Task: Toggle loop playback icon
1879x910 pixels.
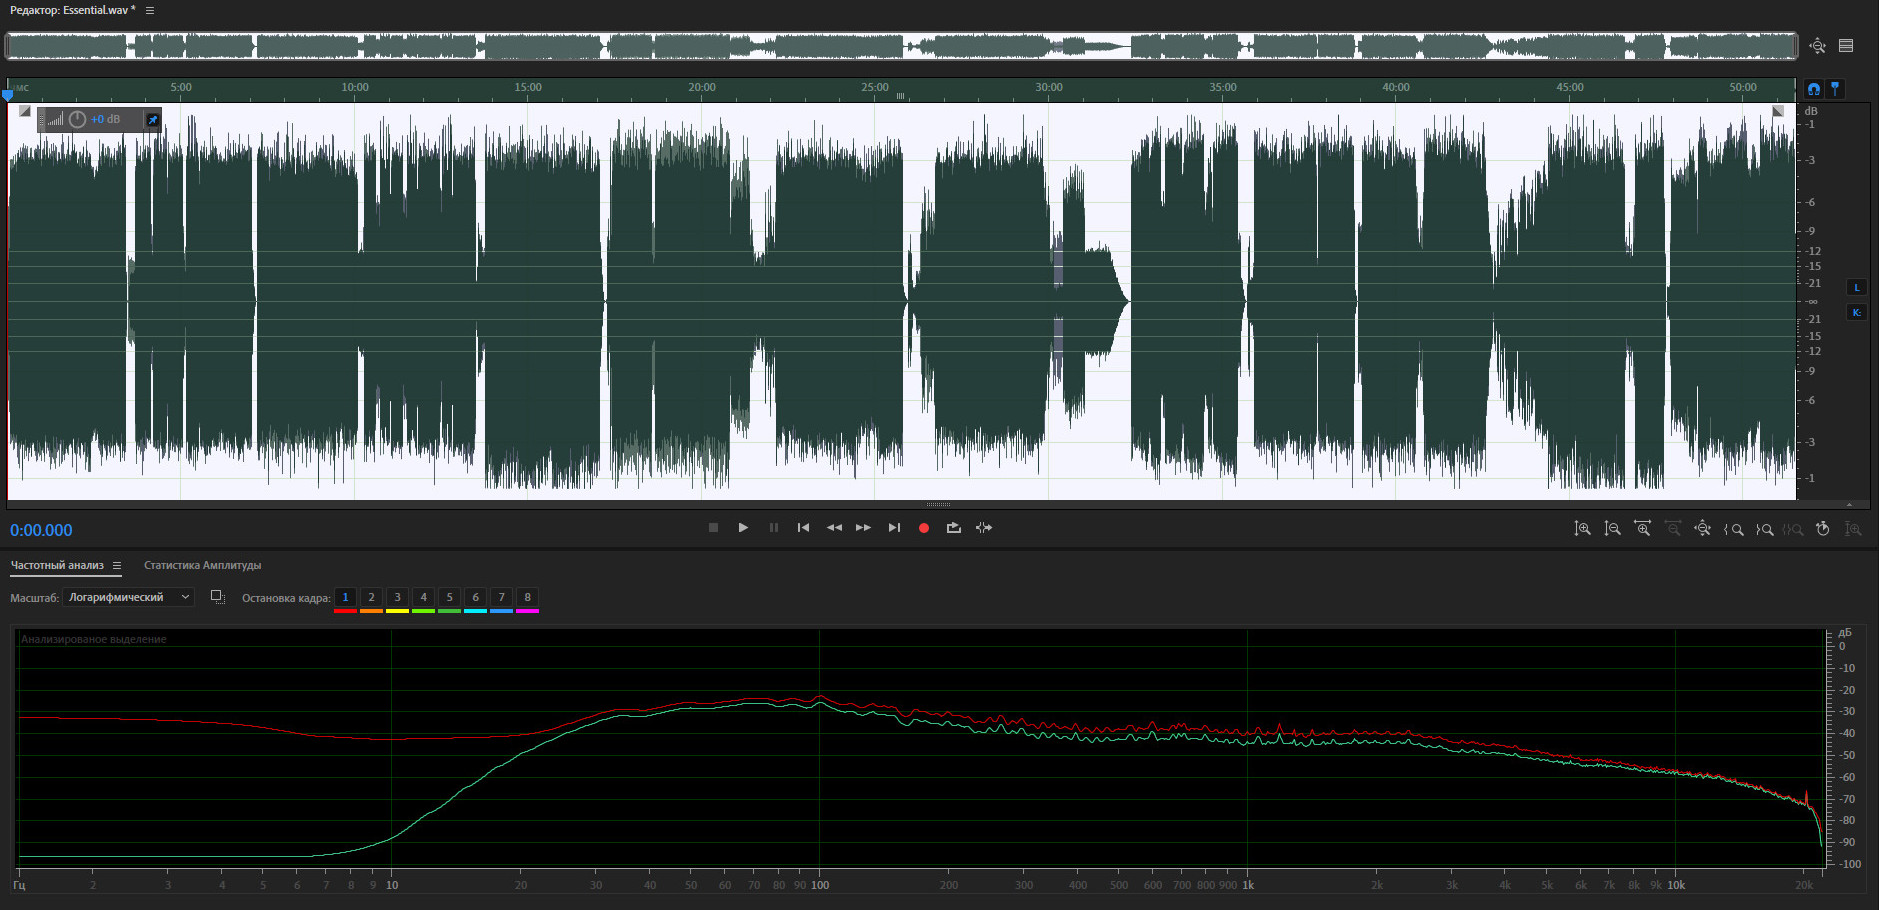Action: coord(954,528)
